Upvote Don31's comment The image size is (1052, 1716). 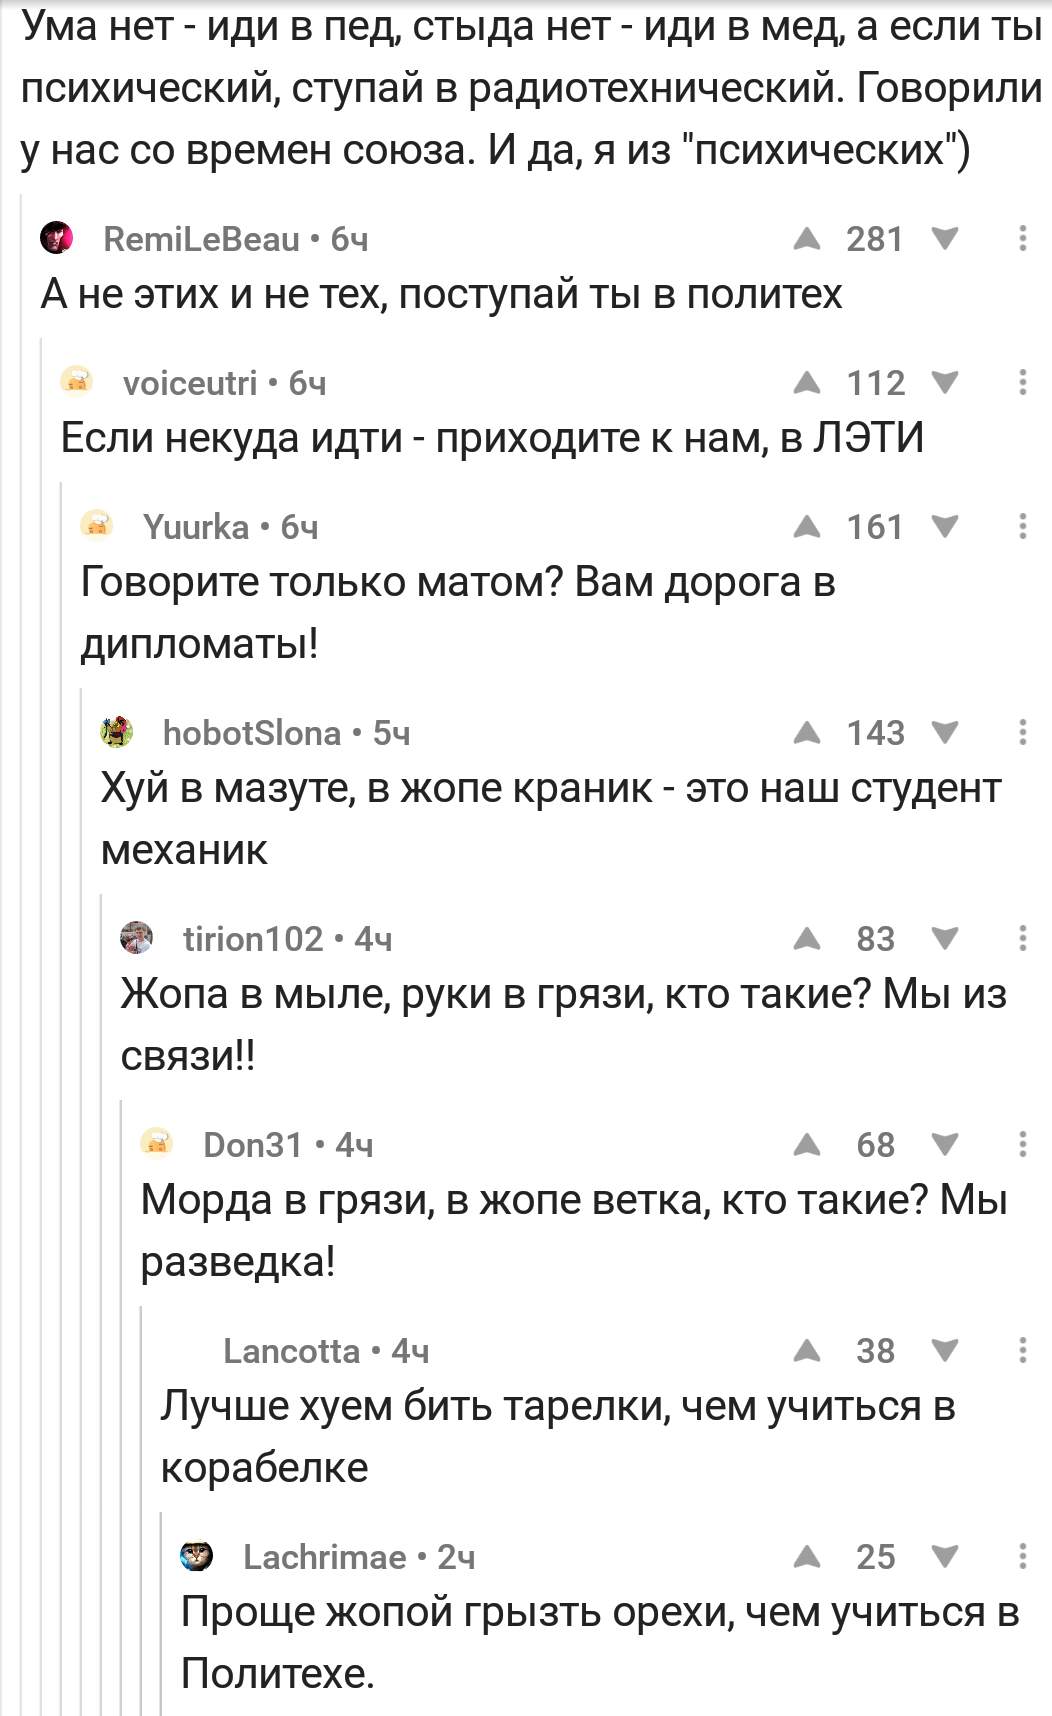click(x=806, y=1145)
